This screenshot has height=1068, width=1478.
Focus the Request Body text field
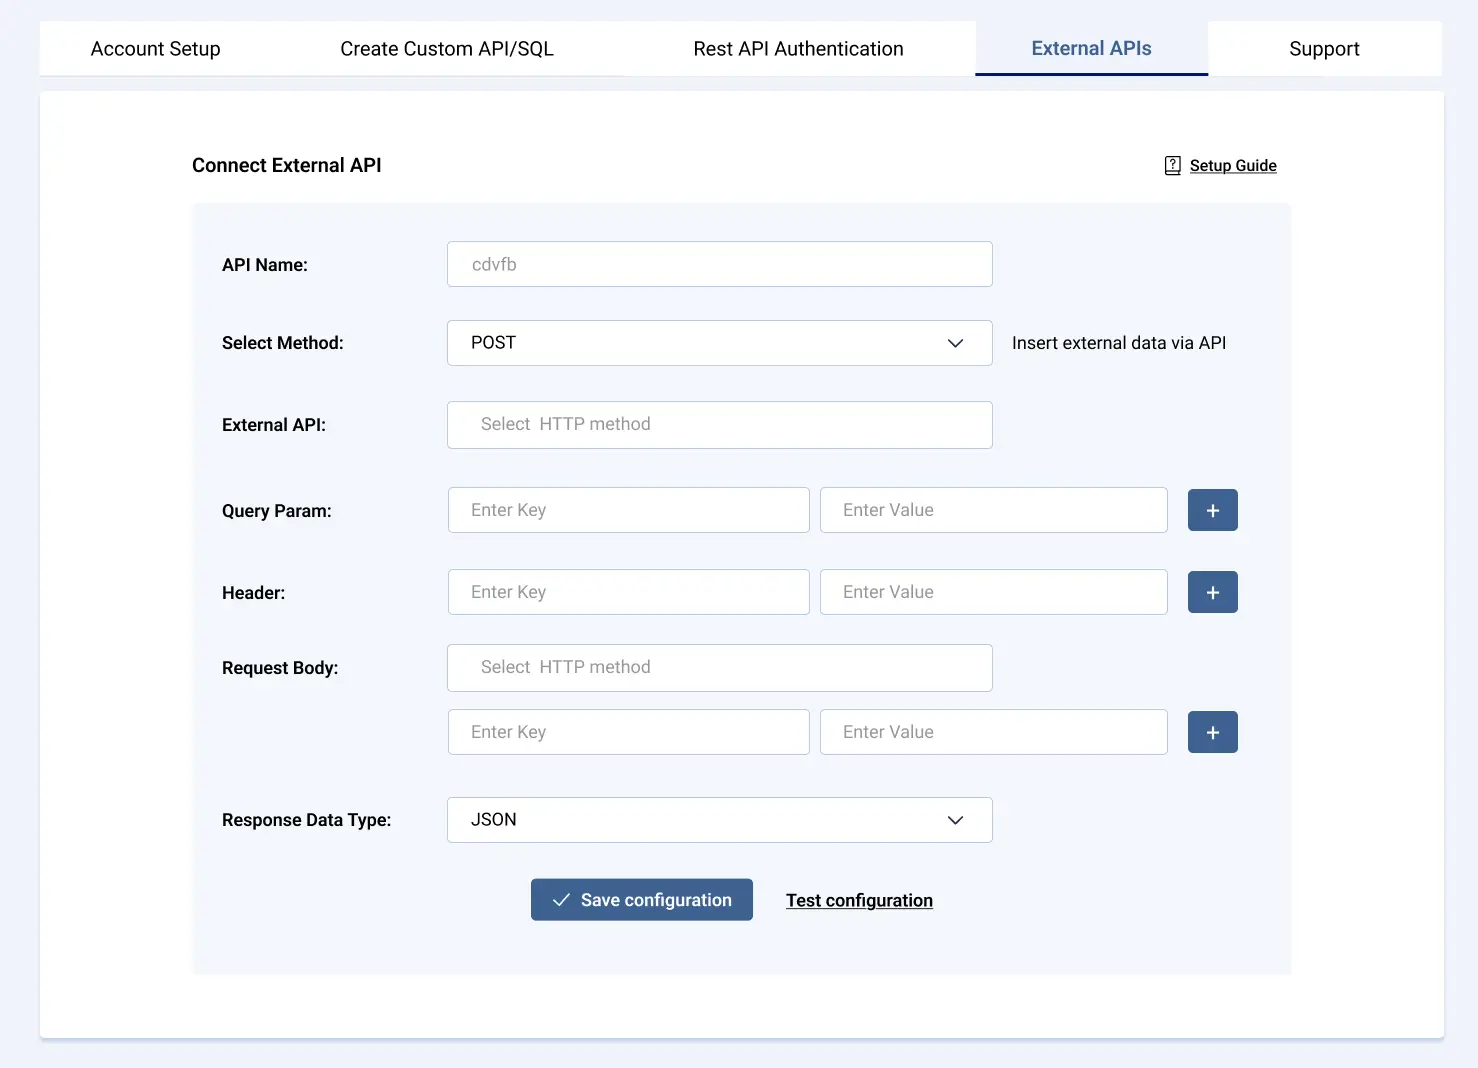(x=719, y=668)
